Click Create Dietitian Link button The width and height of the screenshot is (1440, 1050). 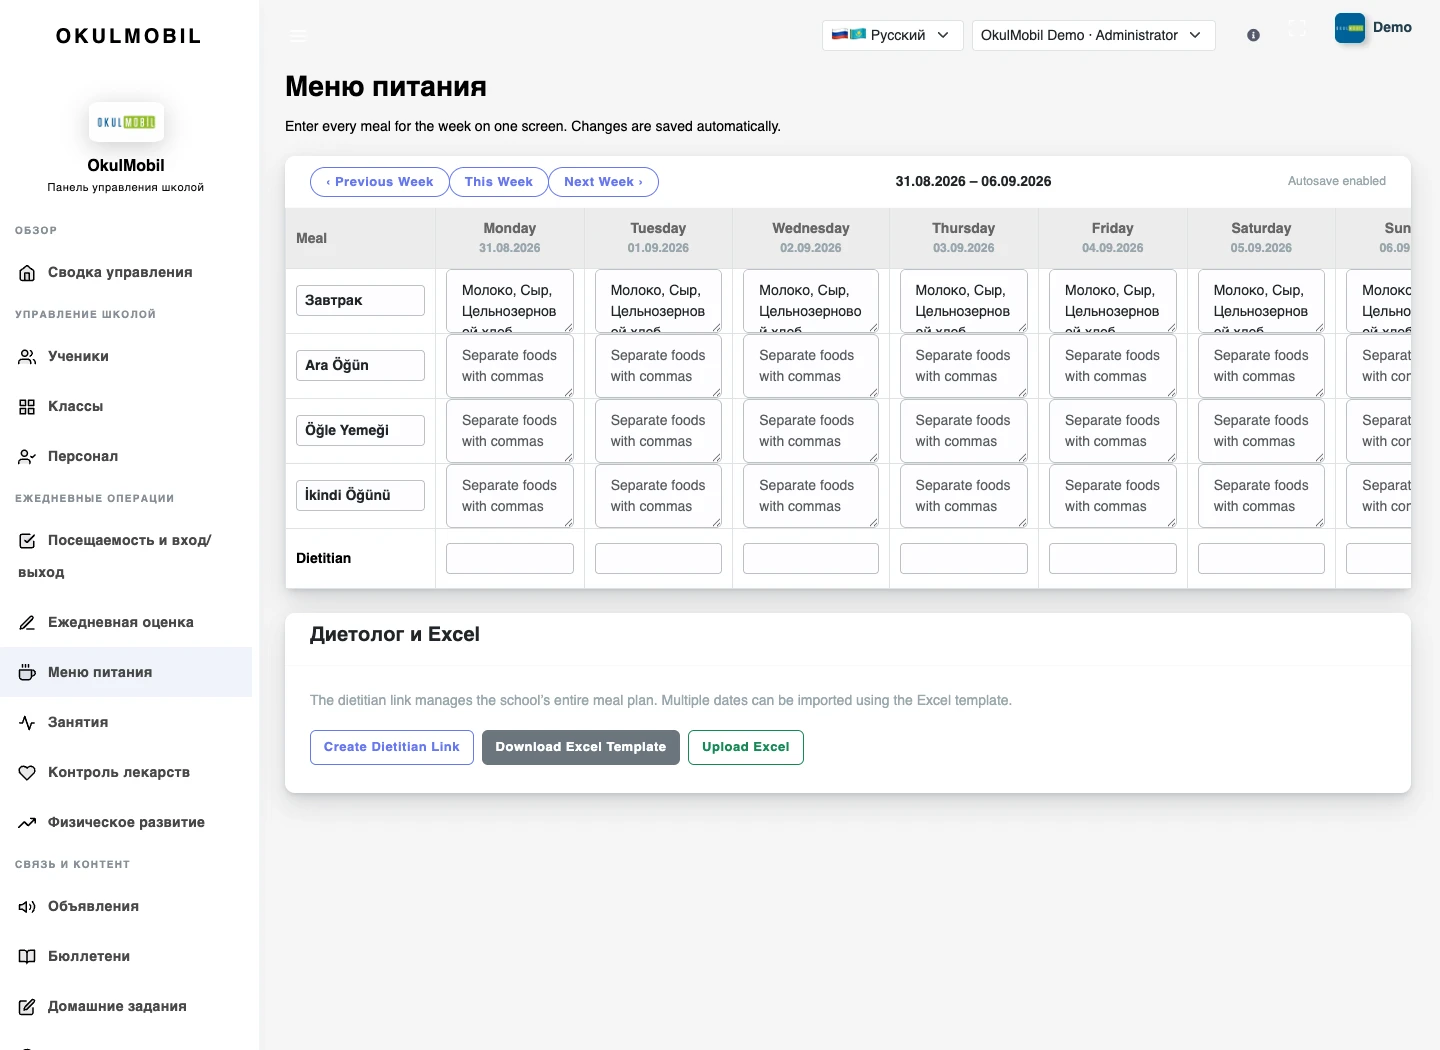point(392,747)
